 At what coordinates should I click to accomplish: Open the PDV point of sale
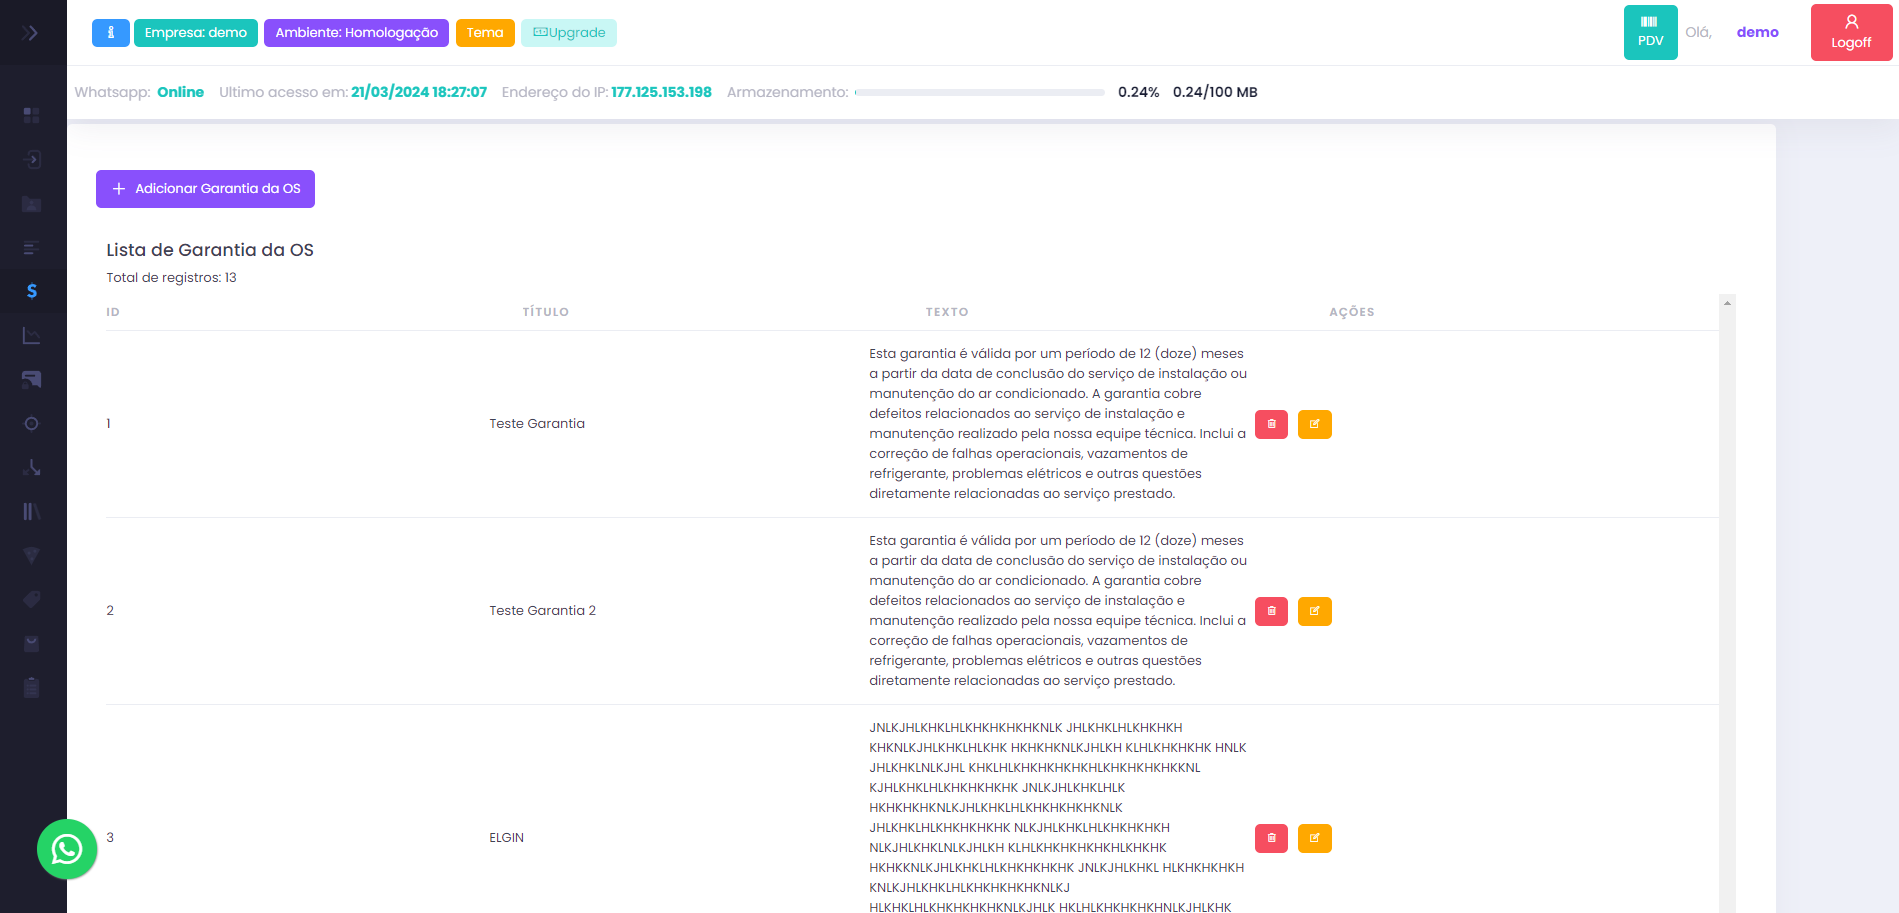1650,33
